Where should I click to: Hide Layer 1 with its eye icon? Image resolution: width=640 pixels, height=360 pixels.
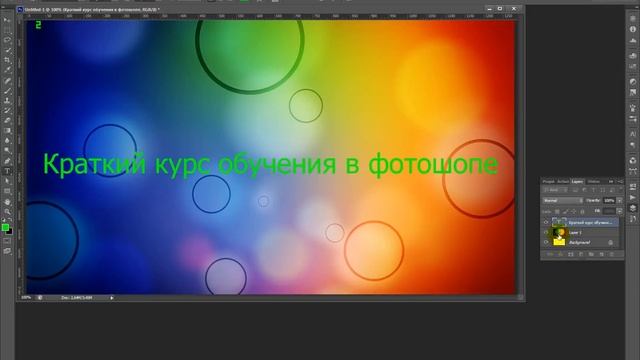coord(546,232)
